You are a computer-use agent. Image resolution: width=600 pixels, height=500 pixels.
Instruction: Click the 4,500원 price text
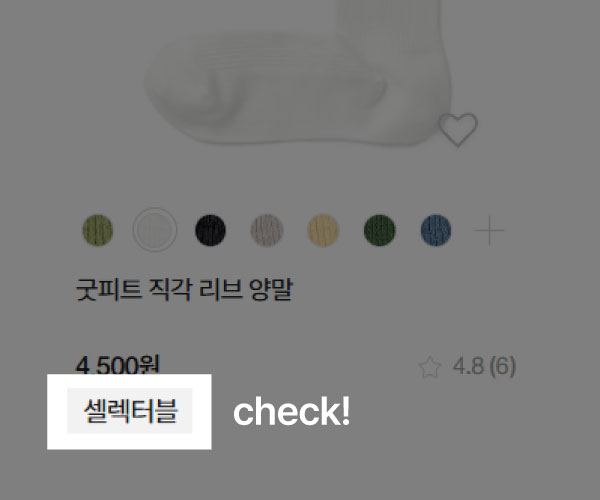117,365
